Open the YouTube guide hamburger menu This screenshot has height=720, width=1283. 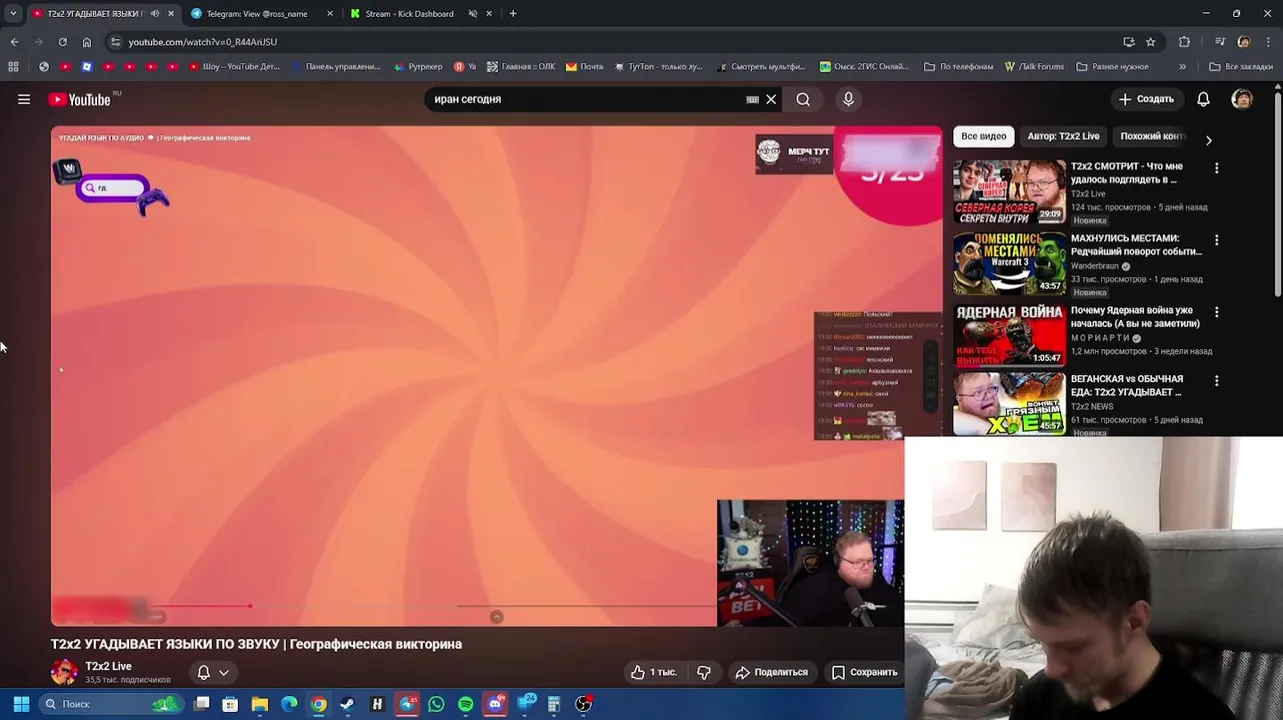(24, 99)
